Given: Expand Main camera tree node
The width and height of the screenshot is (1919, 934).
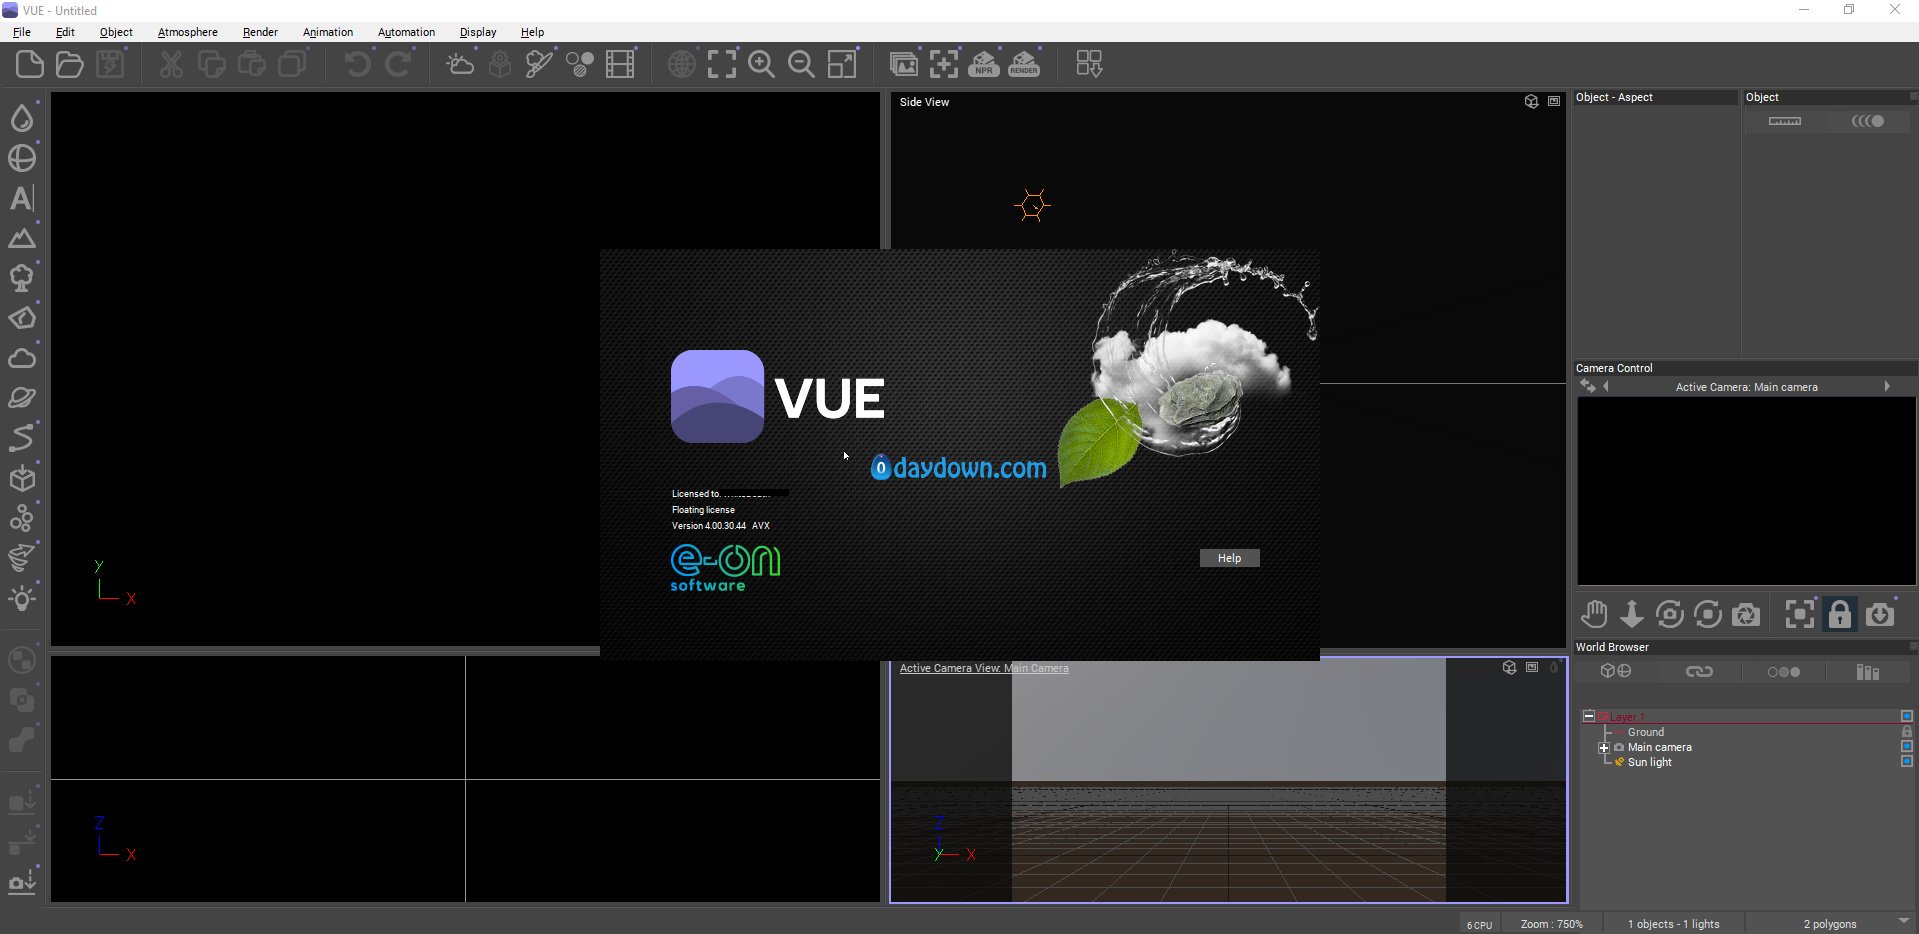Looking at the screenshot, I should pyautogui.click(x=1604, y=748).
